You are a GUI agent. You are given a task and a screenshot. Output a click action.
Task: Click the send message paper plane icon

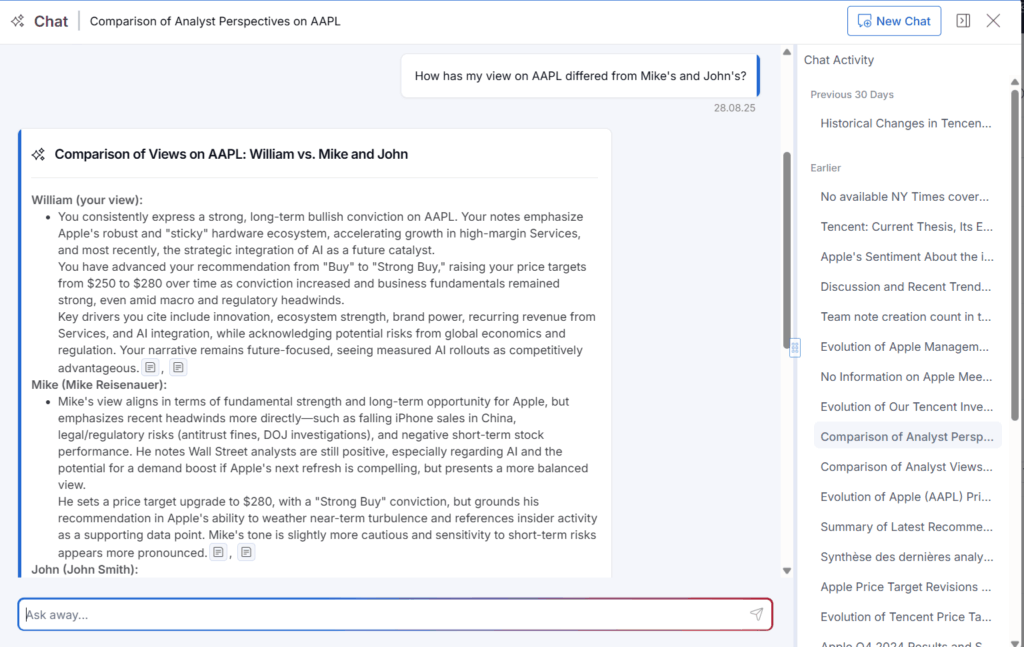point(756,614)
